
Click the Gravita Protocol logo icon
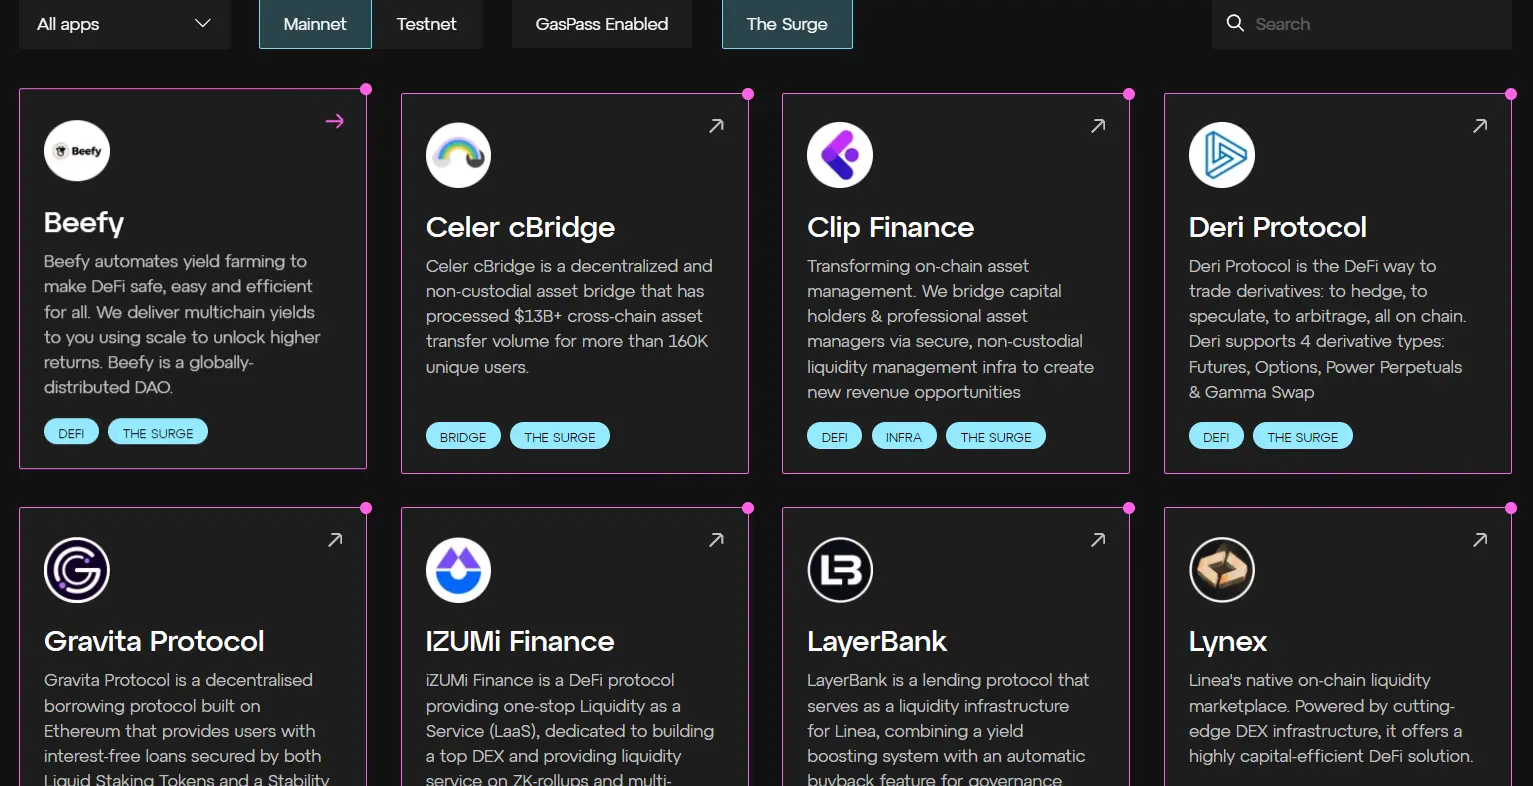click(x=77, y=570)
